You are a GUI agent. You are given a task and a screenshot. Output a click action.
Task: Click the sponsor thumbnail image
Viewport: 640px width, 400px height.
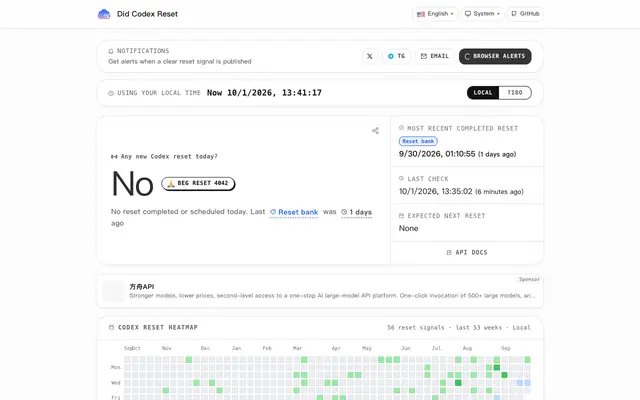coord(114,291)
